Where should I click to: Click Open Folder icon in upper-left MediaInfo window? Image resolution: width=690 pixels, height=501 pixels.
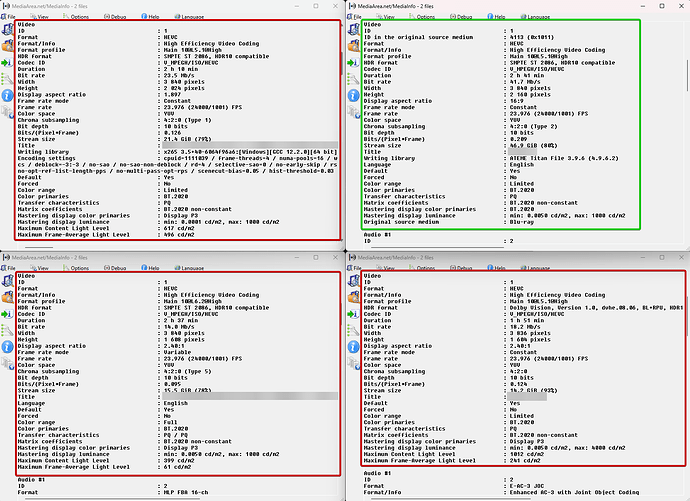pos(7,46)
